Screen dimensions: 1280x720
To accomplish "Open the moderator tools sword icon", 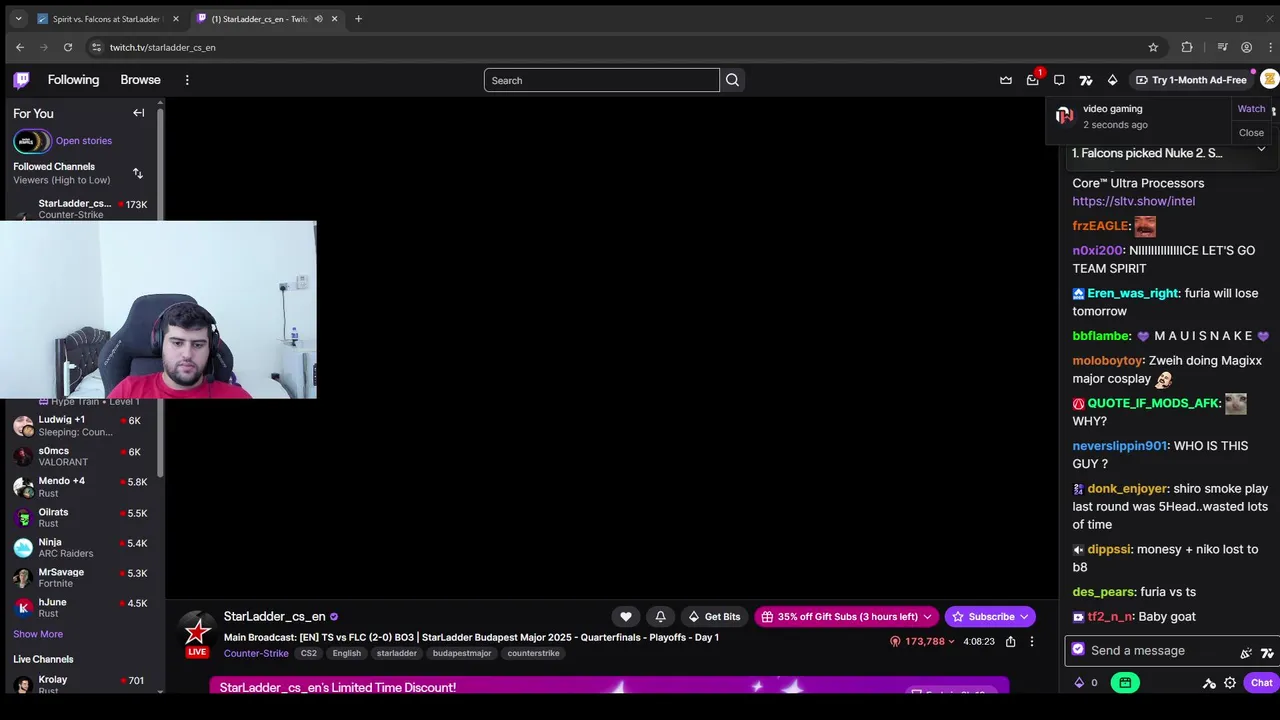I will 1209,683.
